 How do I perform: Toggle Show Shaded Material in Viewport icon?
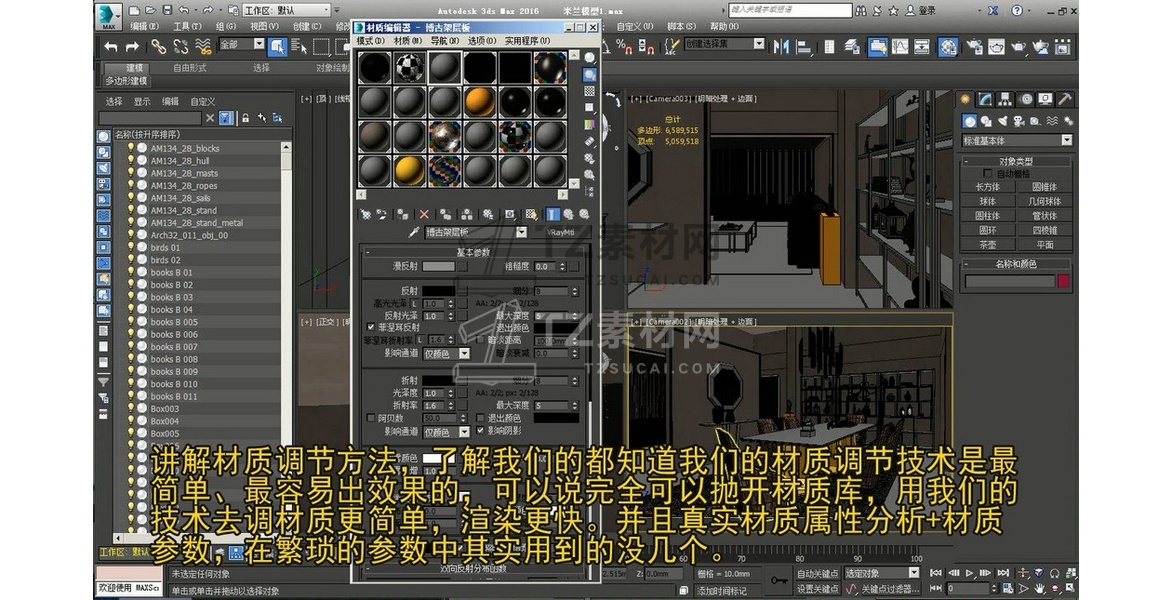531,214
